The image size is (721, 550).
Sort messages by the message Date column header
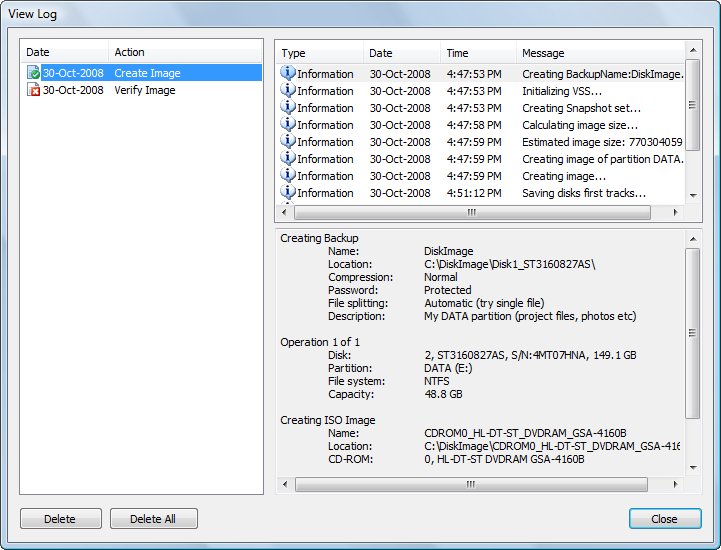tap(402, 53)
